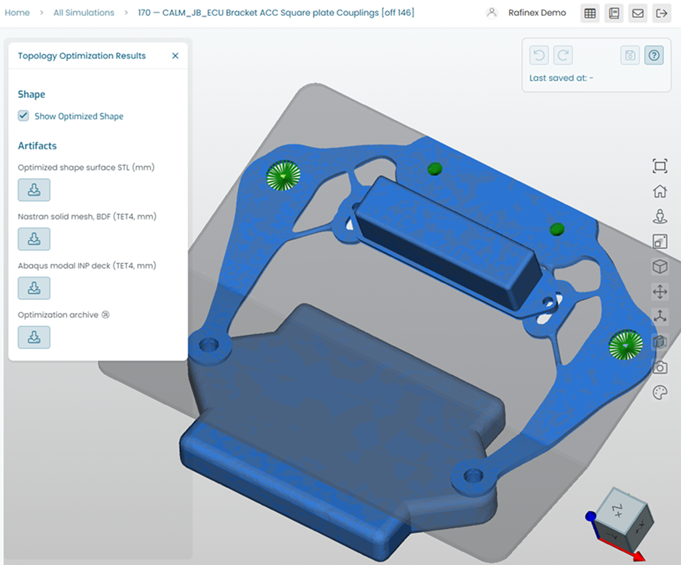Click the Rafinex Demo username
The height and width of the screenshot is (565, 681).
tap(537, 13)
